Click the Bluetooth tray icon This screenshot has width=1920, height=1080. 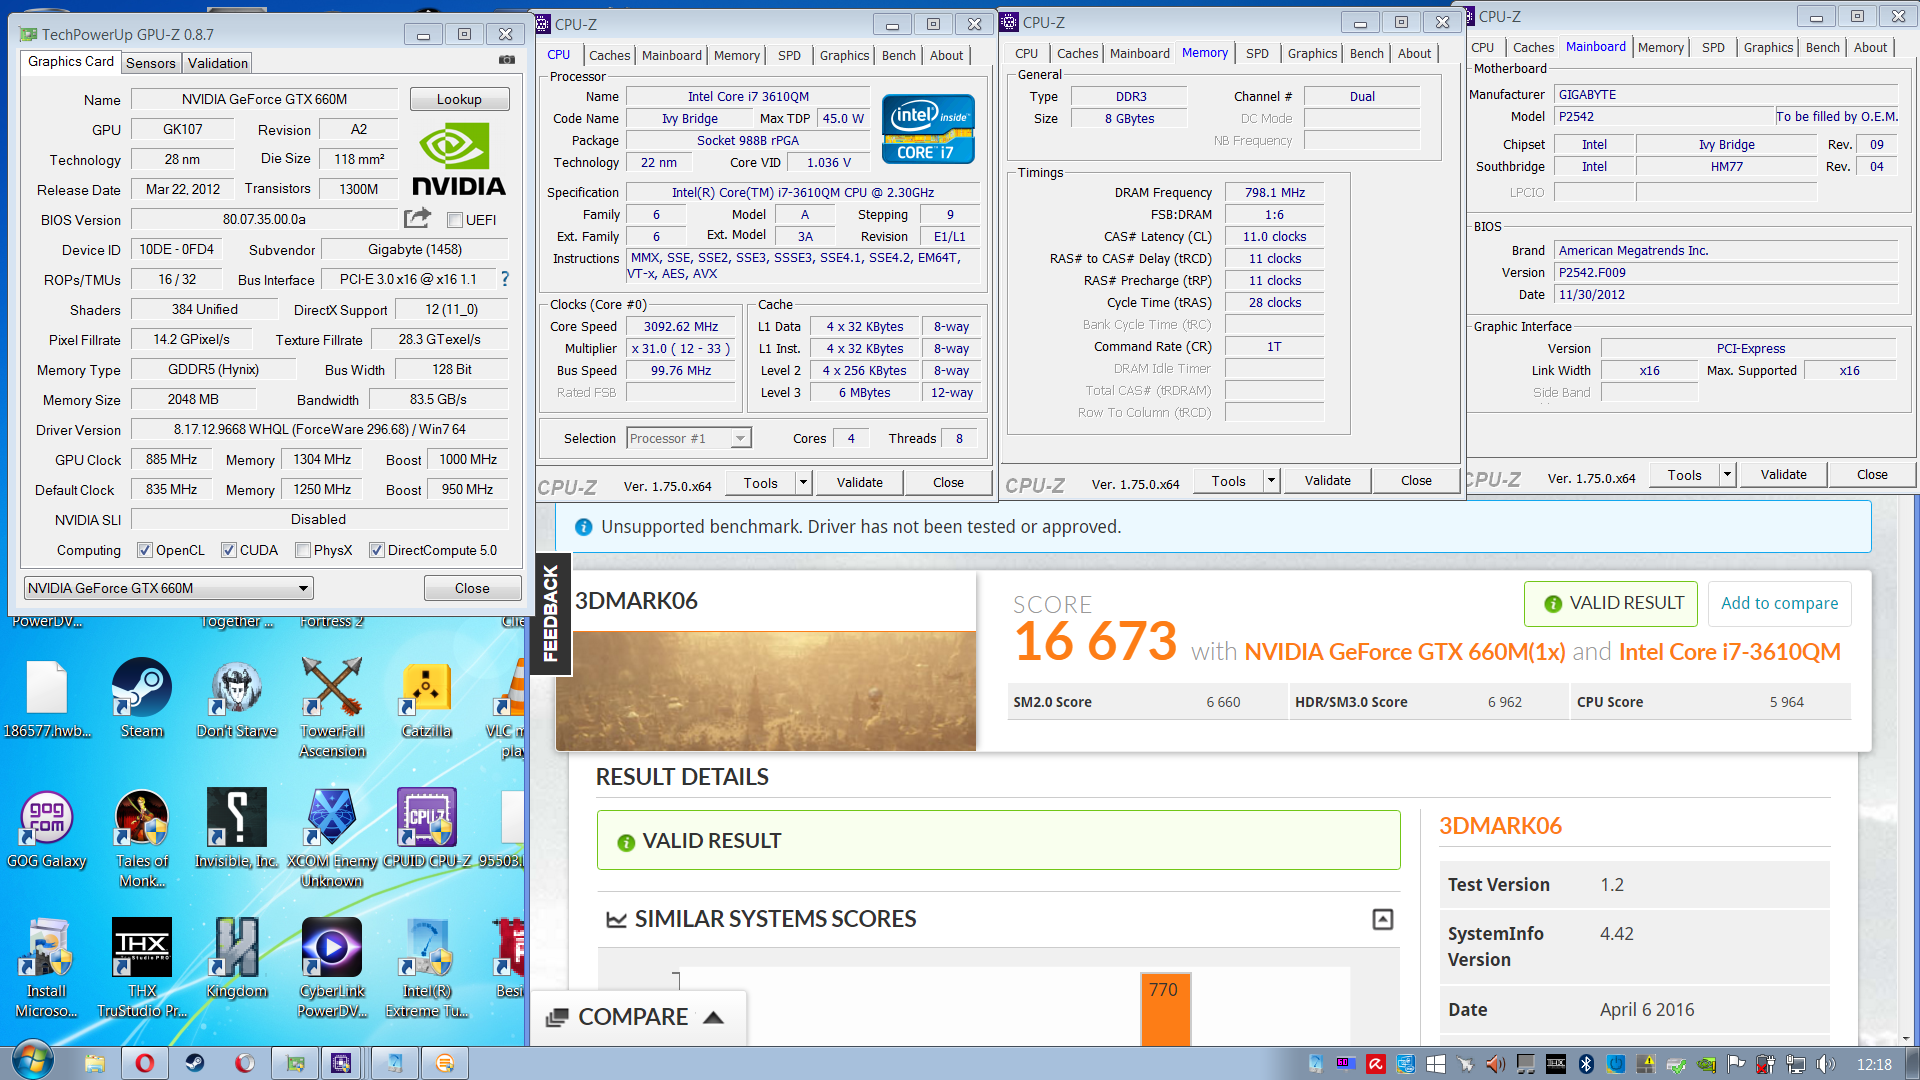[1585, 1064]
